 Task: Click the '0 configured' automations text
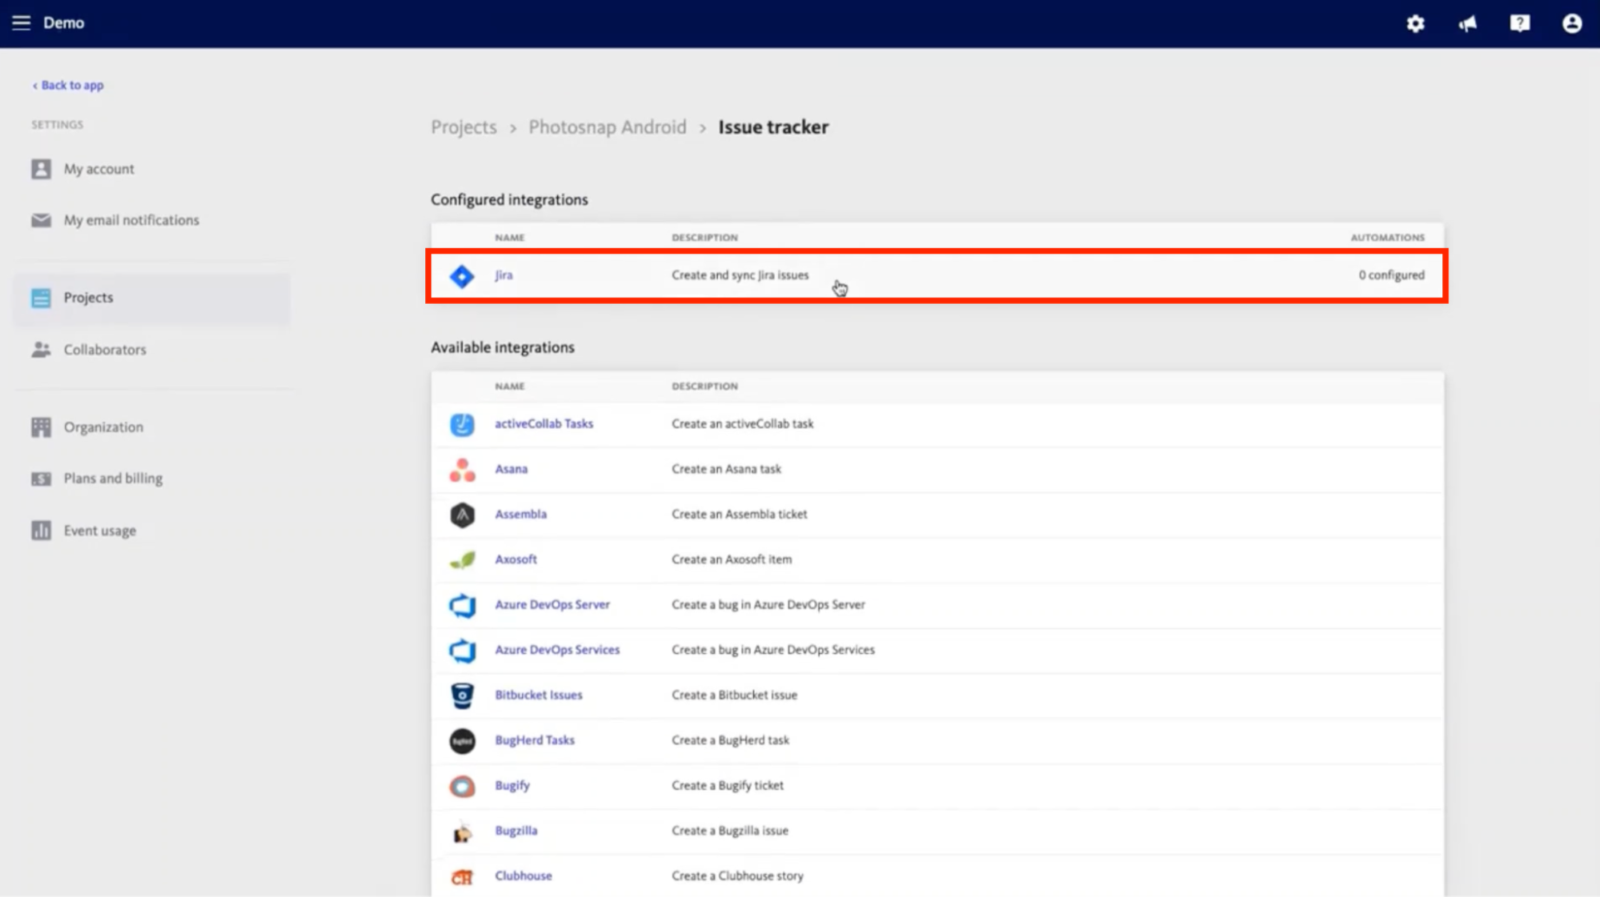pos(1391,275)
